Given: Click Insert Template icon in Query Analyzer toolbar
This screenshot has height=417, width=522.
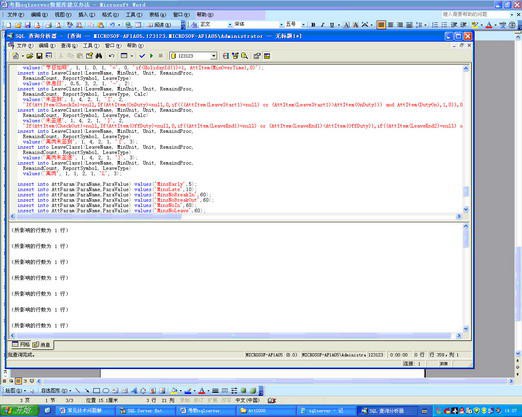Looking at the screenshot, I should (x=49, y=56).
